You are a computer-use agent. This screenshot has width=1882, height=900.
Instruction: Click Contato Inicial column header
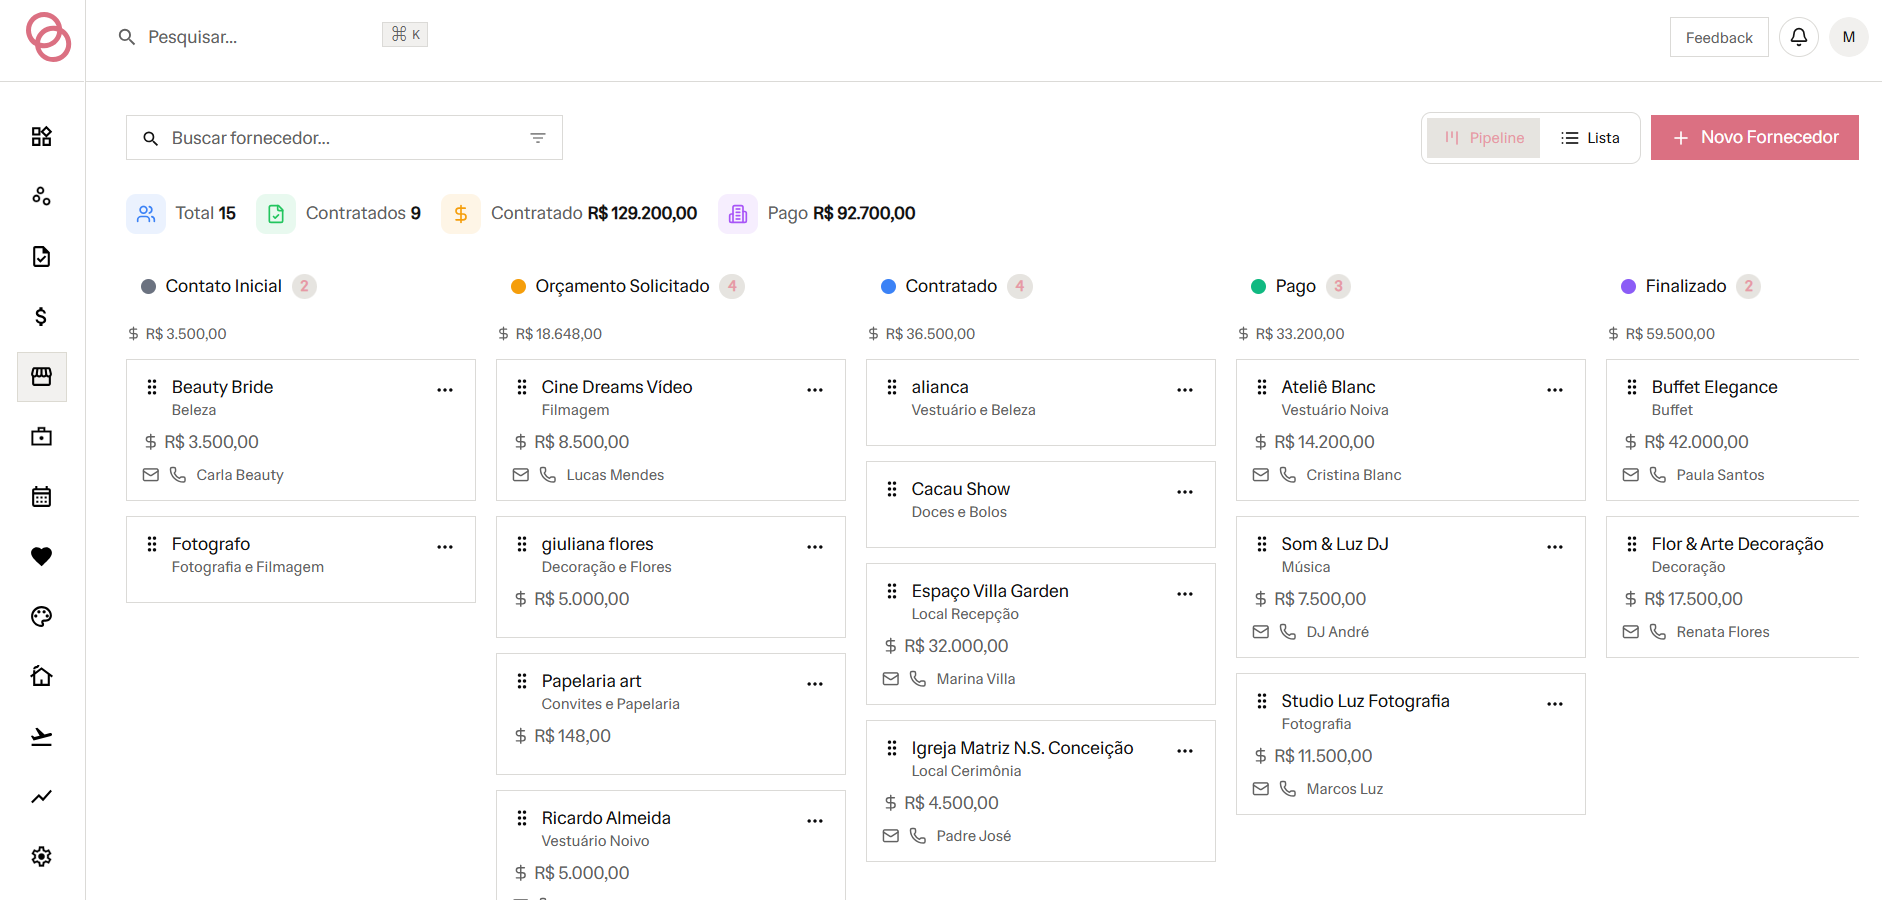224,286
